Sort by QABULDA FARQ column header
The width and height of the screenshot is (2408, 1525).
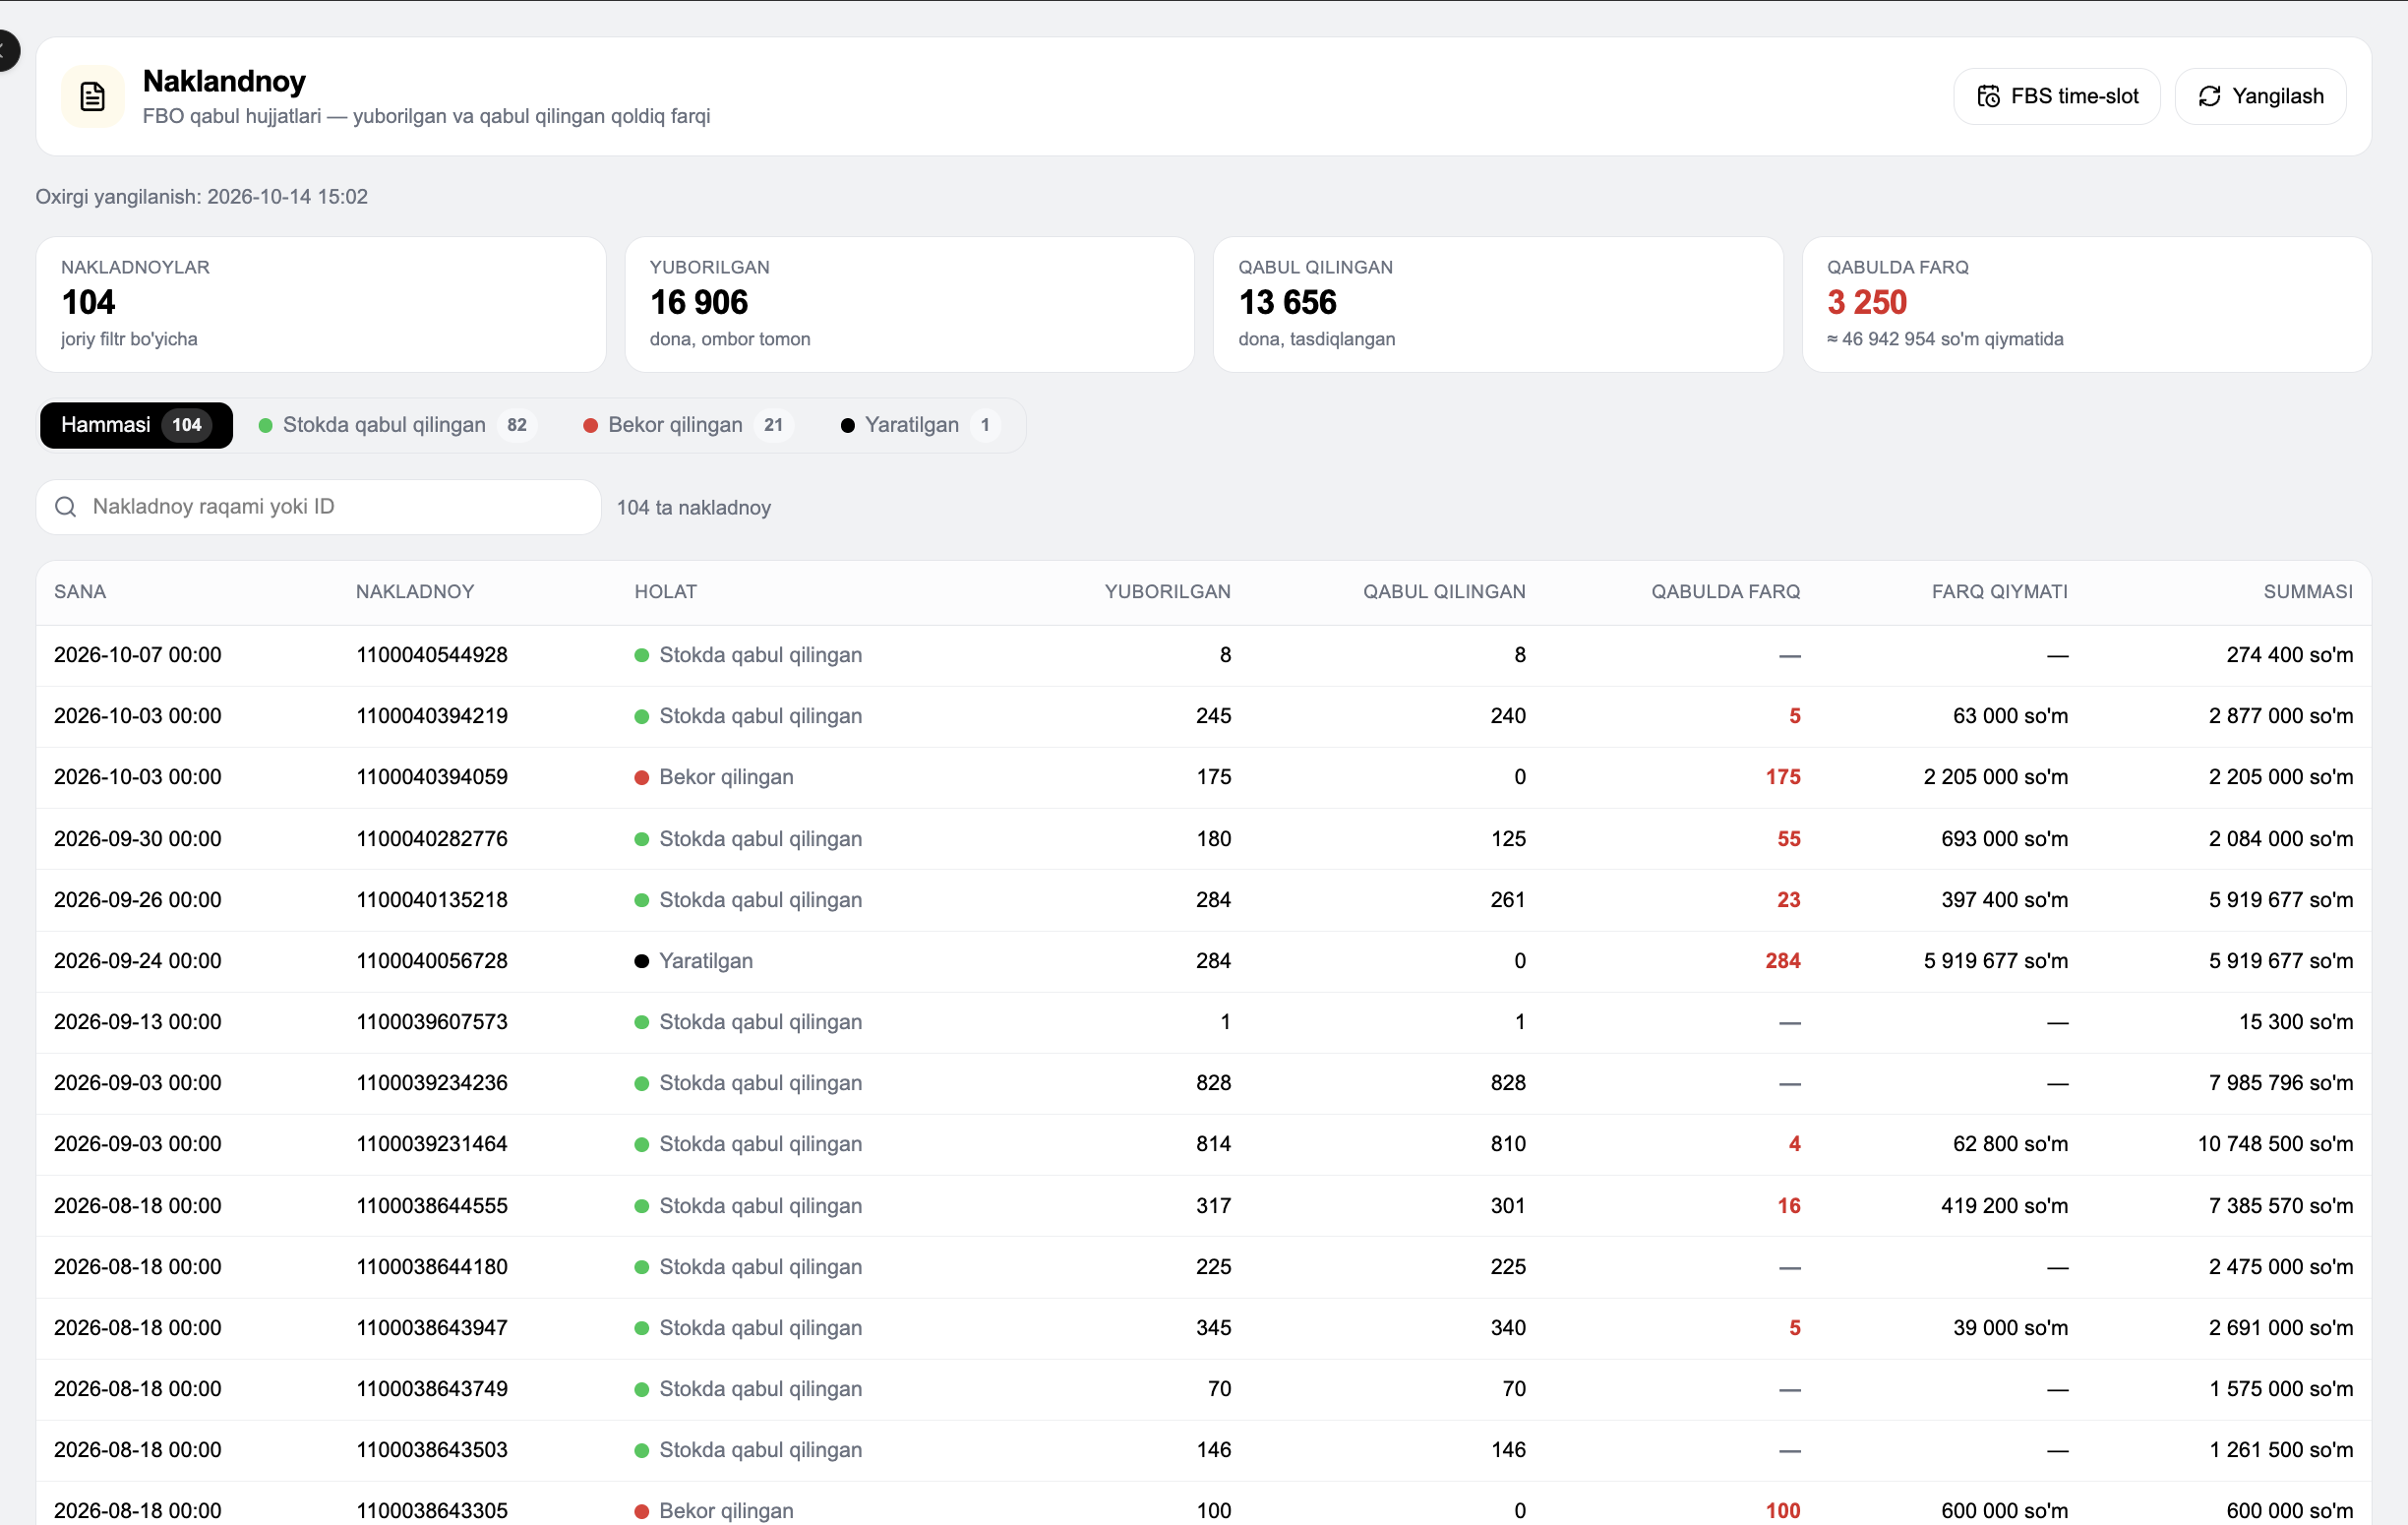click(x=1725, y=591)
